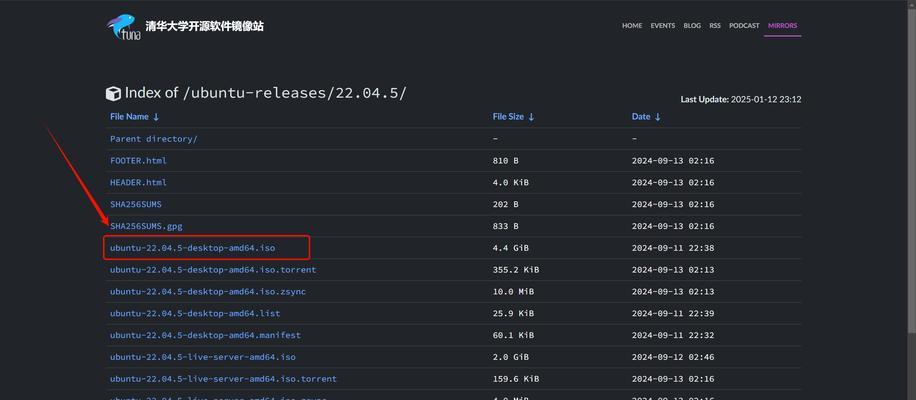Click the TUNA fish logo icon
Screen dimensions: 916x400
(123, 27)
